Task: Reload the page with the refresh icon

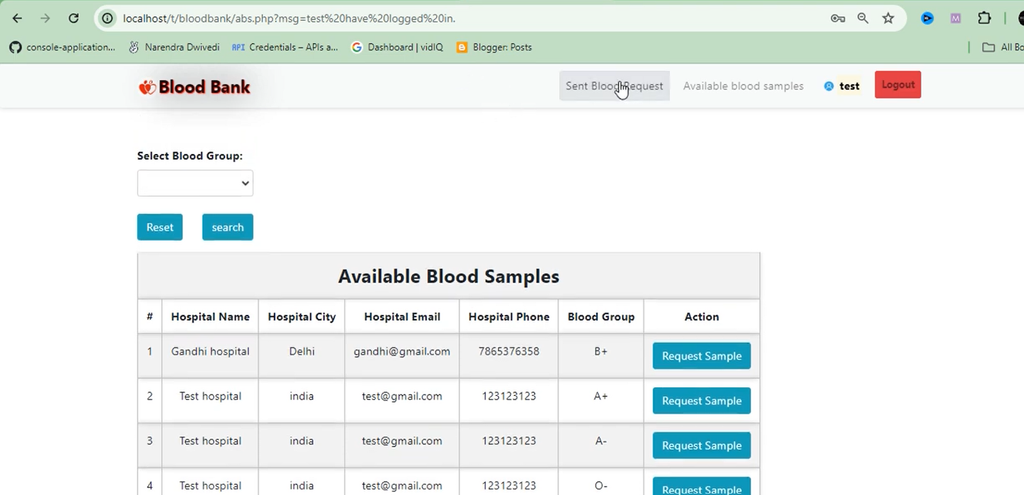Action: [74, 18]
